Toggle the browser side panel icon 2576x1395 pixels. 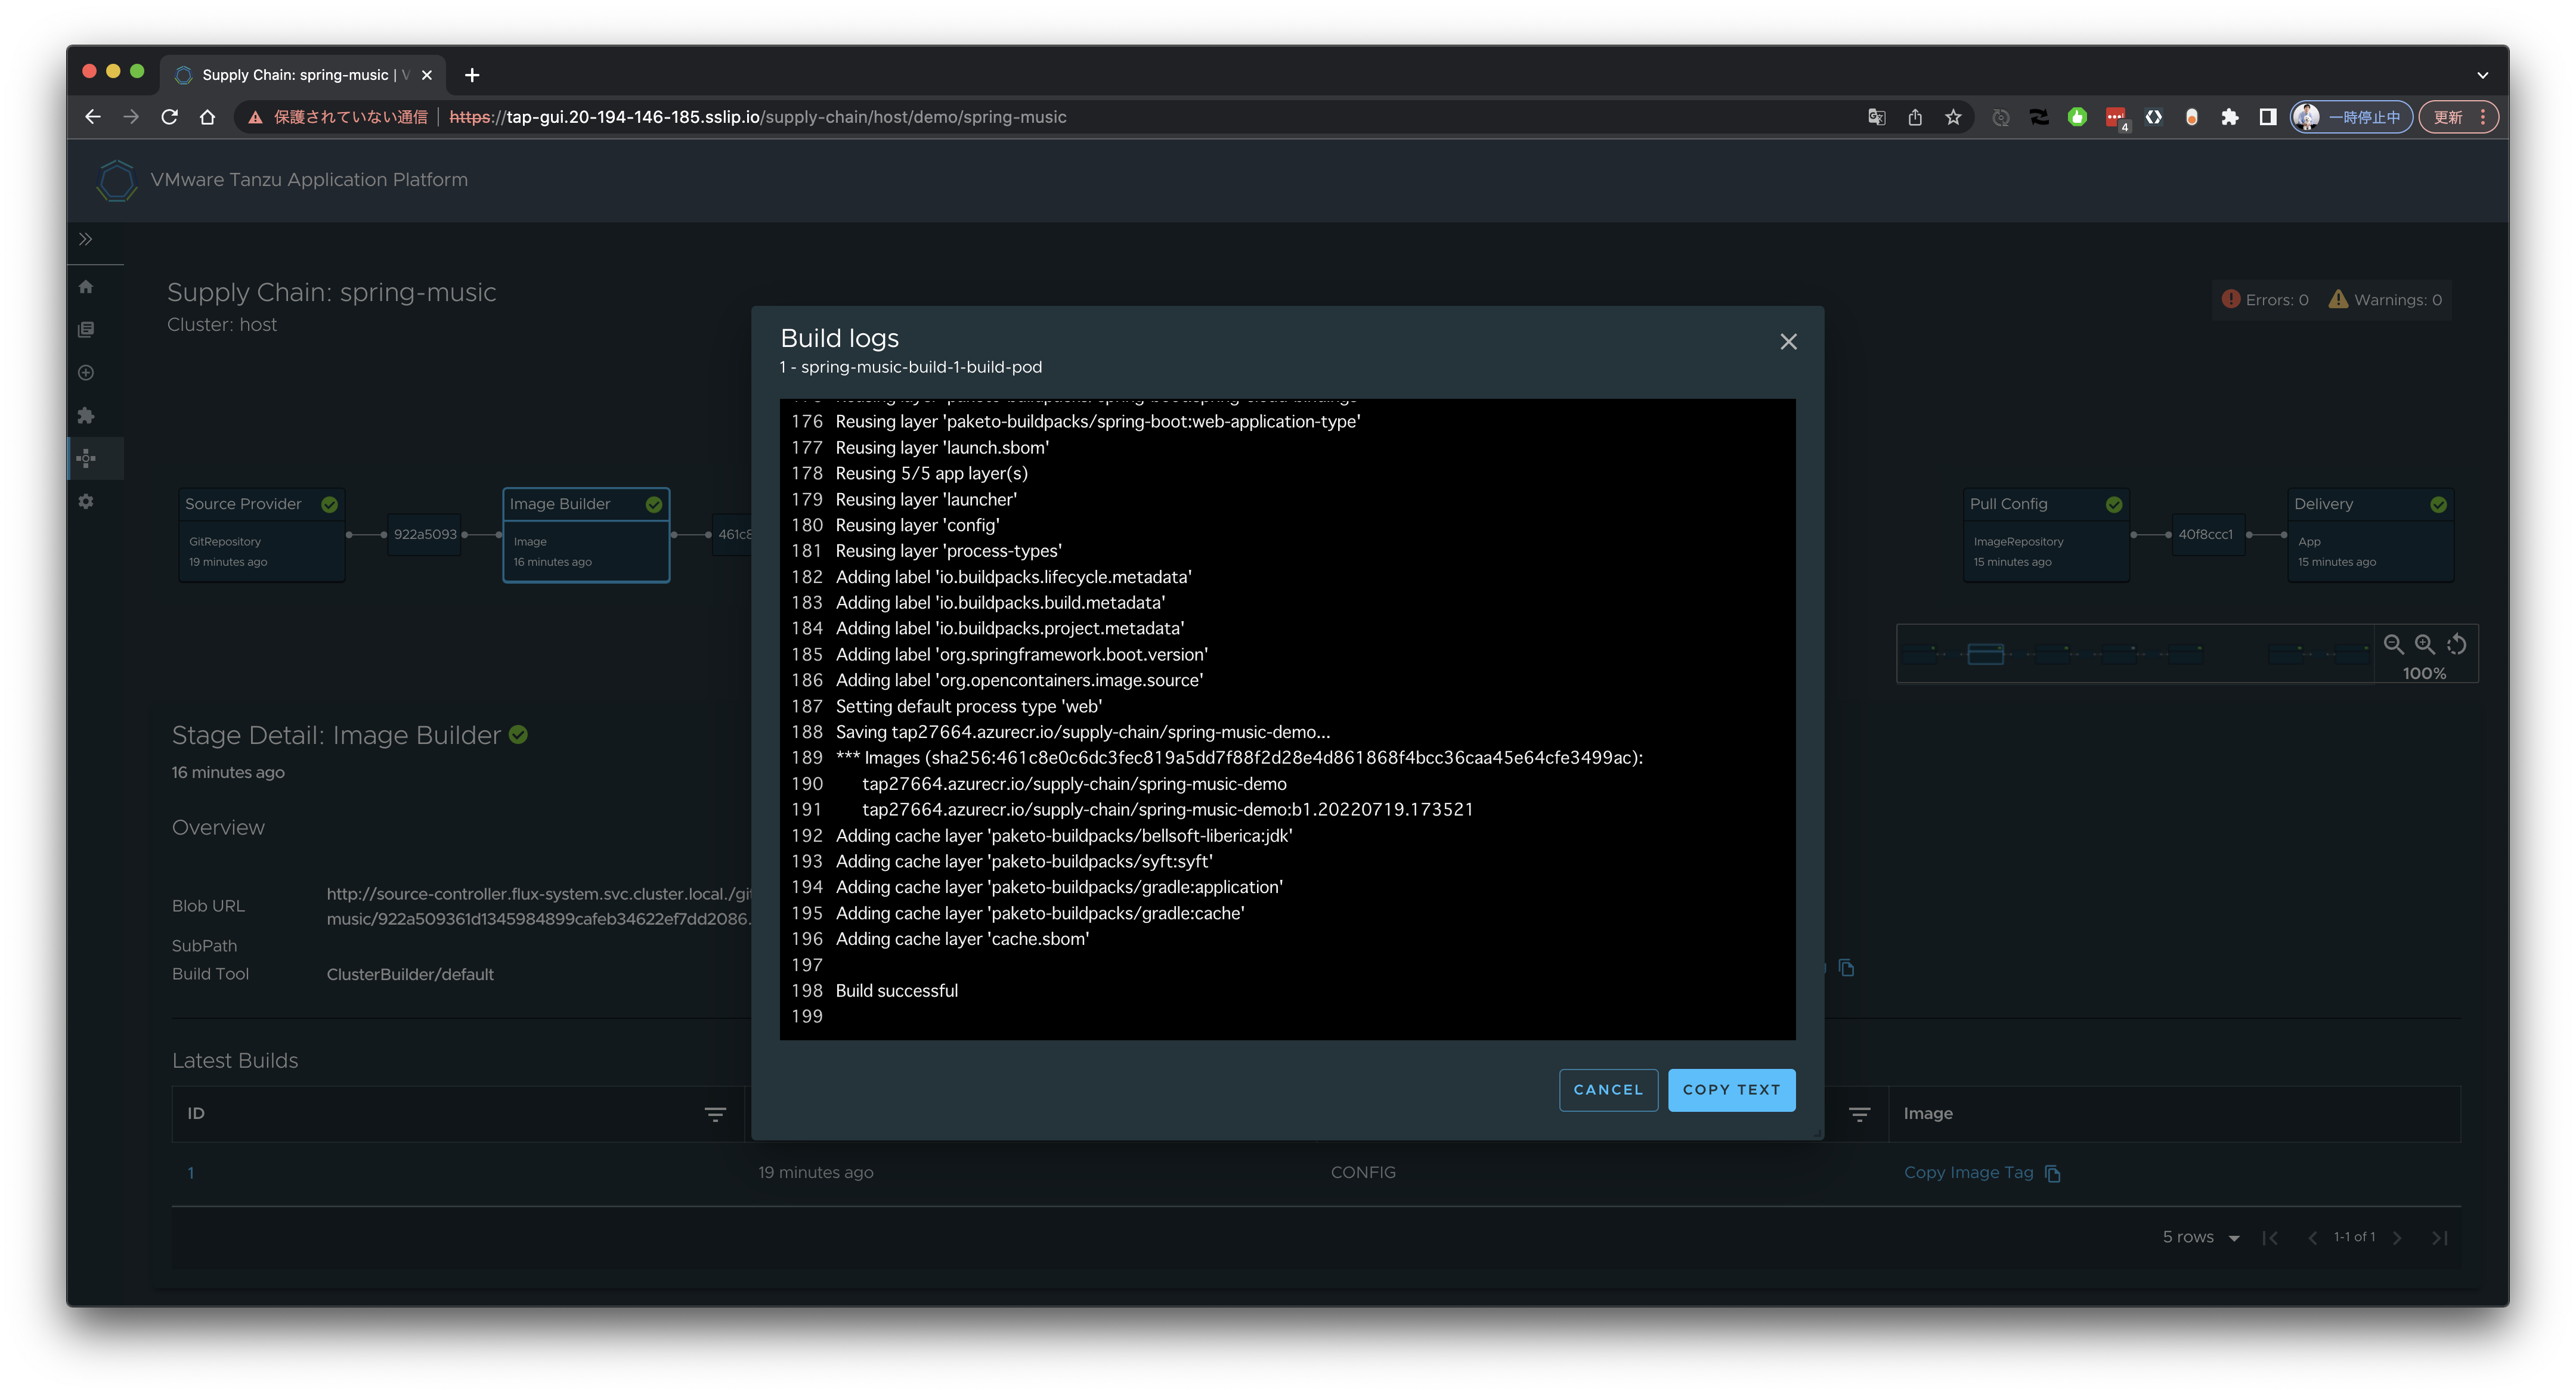(2267, 117)
